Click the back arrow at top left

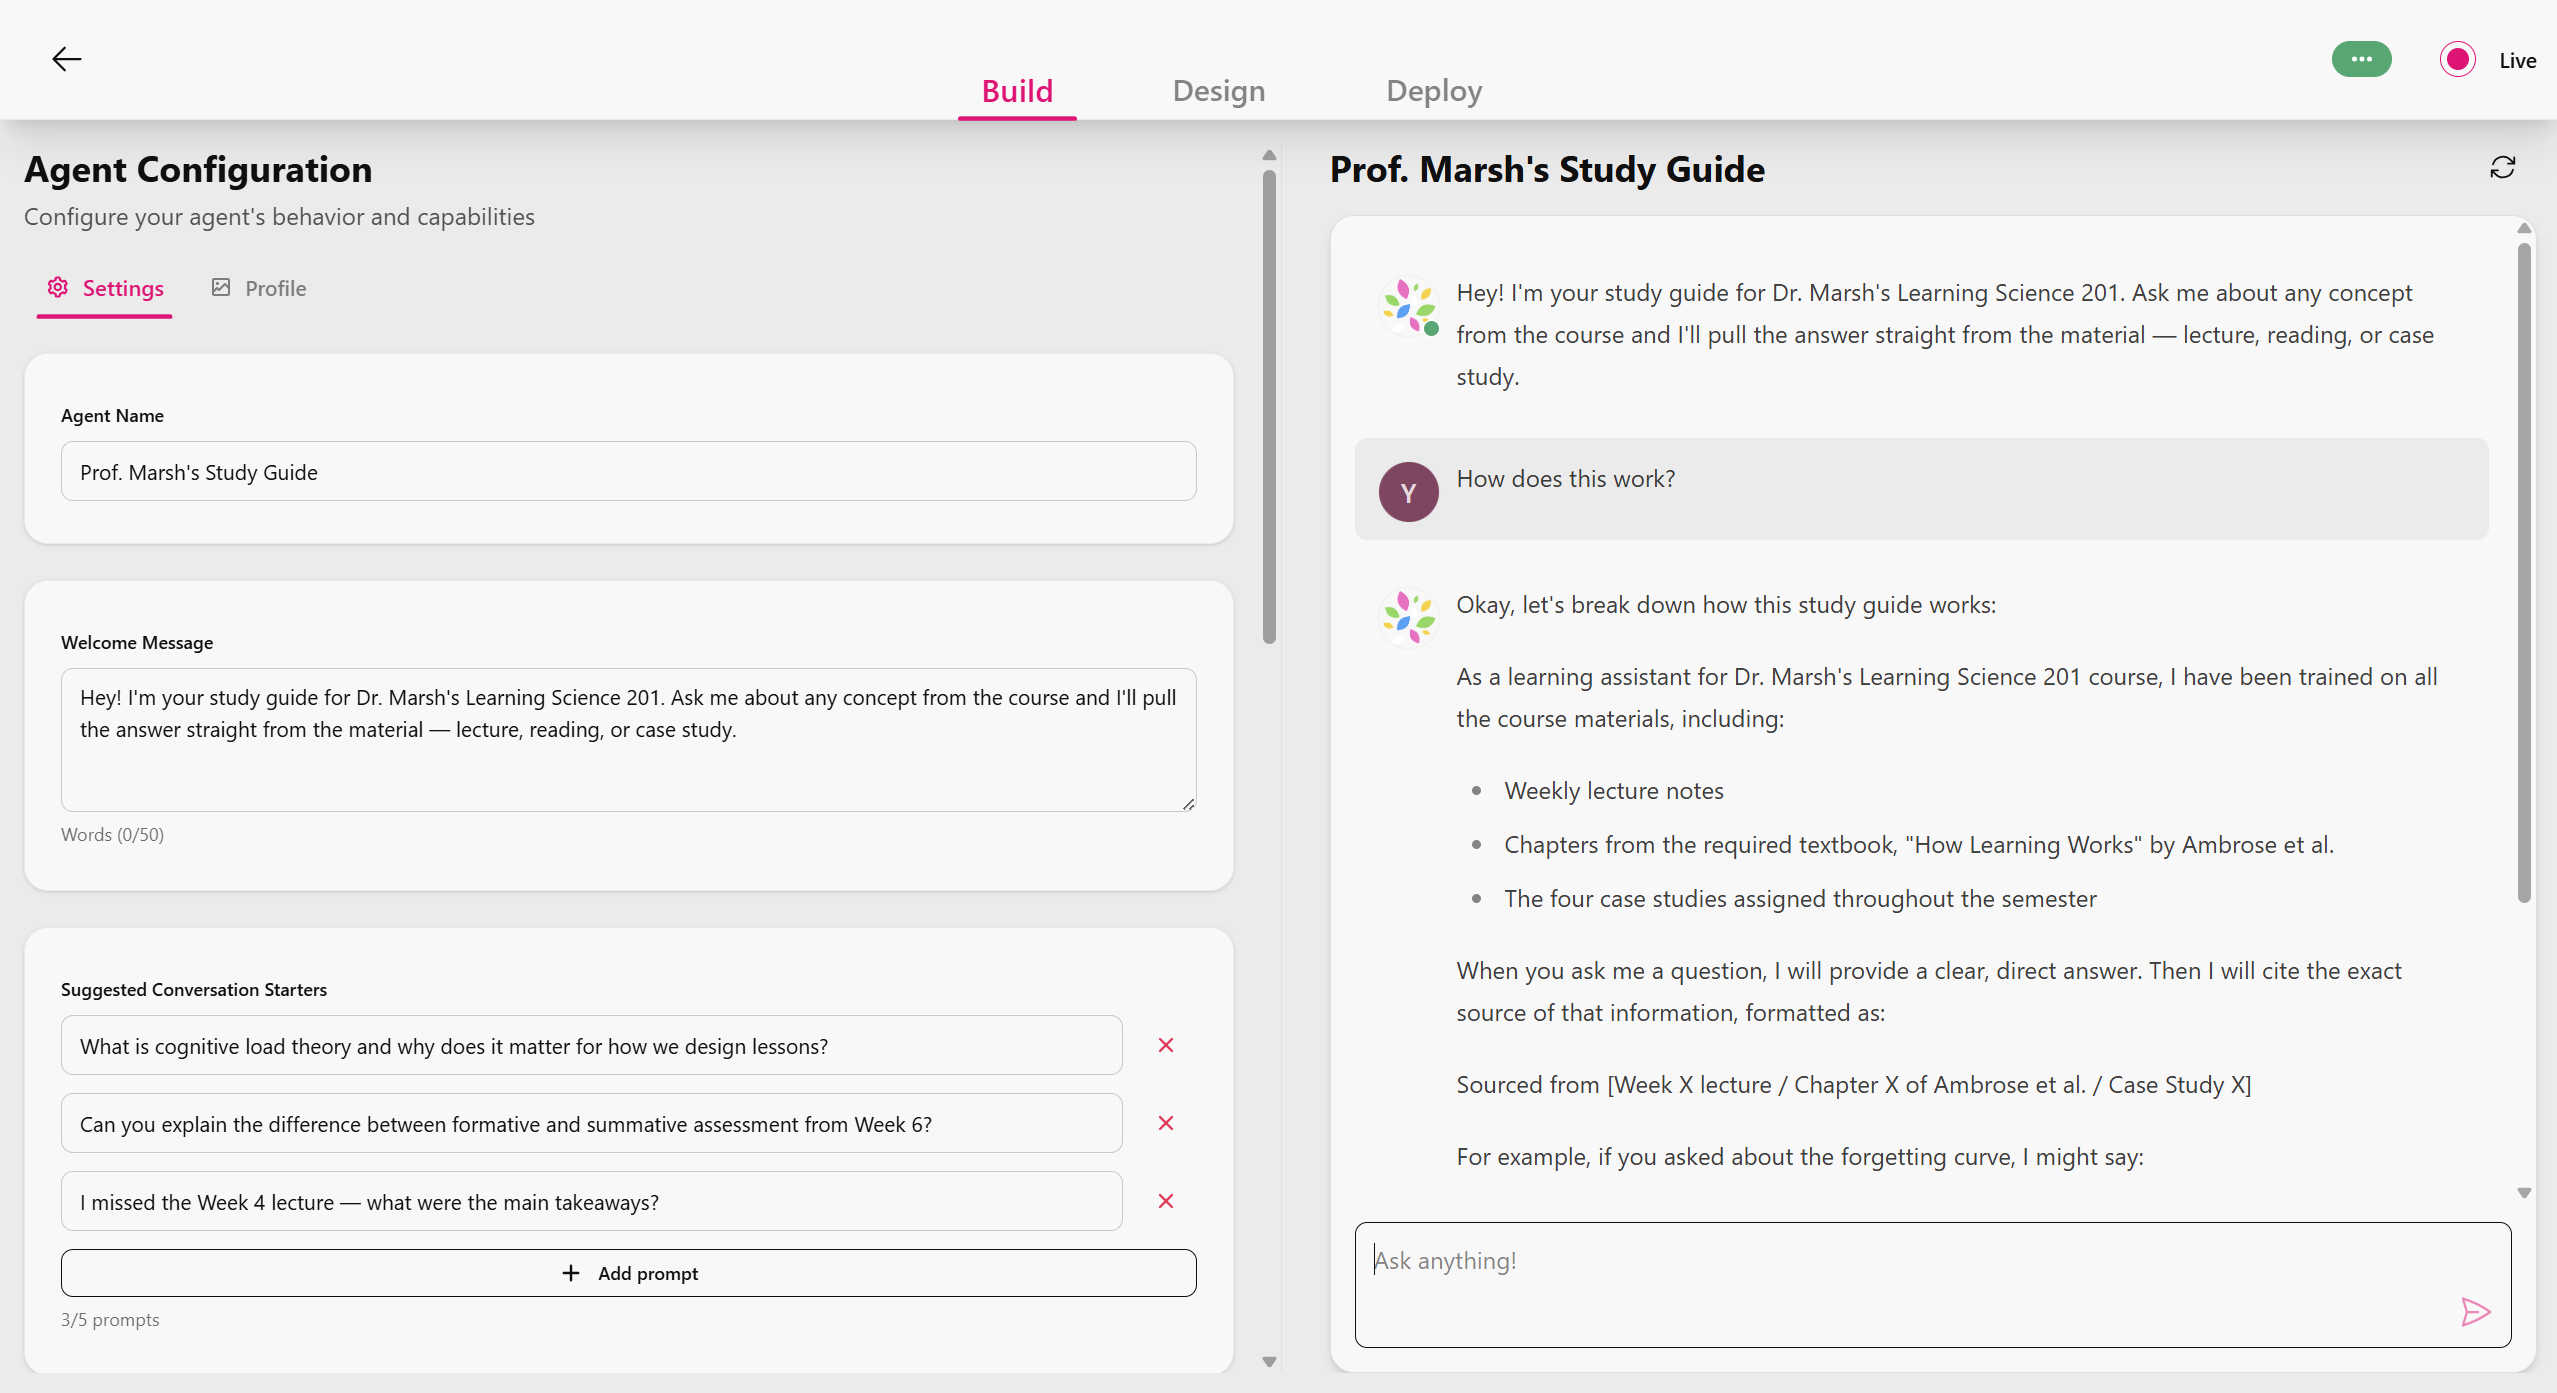click(66, 59)
